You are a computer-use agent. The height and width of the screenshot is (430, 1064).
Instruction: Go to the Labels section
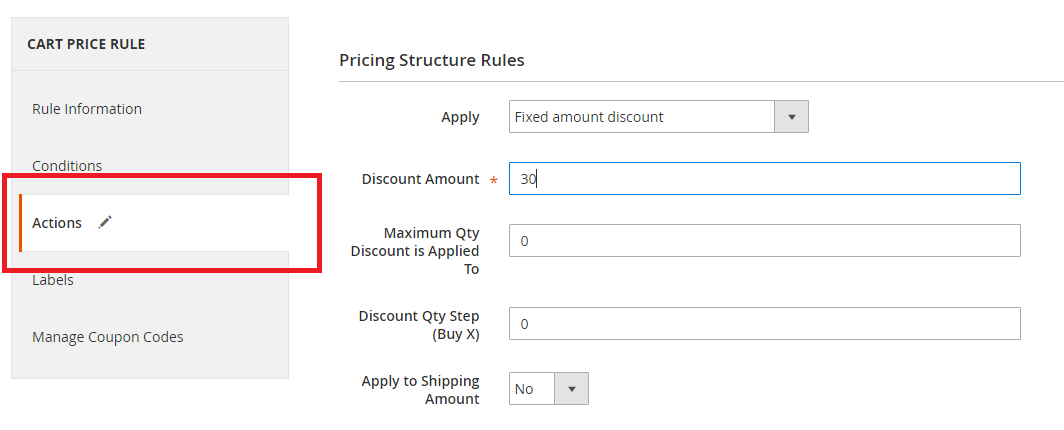coord(53,280)
